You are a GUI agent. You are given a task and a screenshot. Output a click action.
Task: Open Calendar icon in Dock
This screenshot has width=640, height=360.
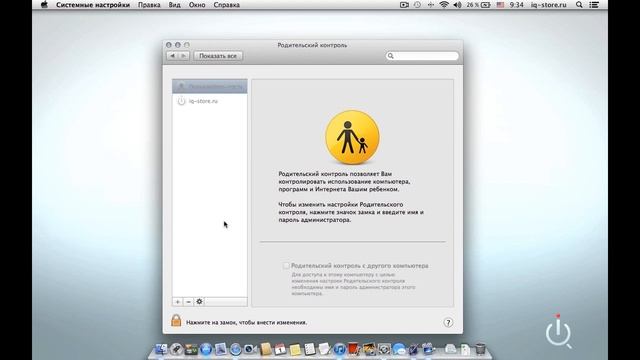[280, 349]
